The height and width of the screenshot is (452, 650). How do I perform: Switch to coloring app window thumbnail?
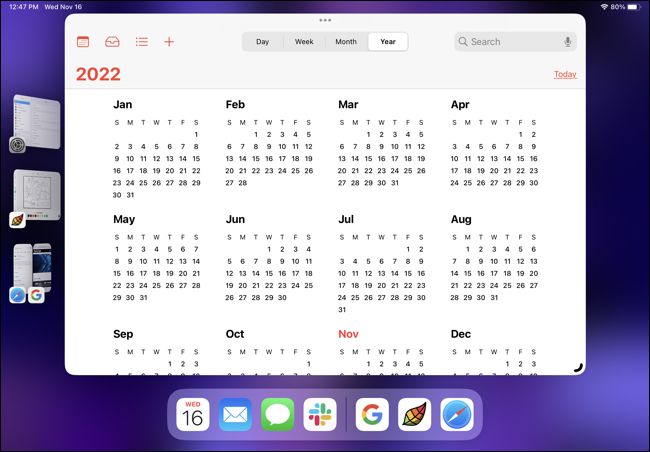[x=37, y=194]
